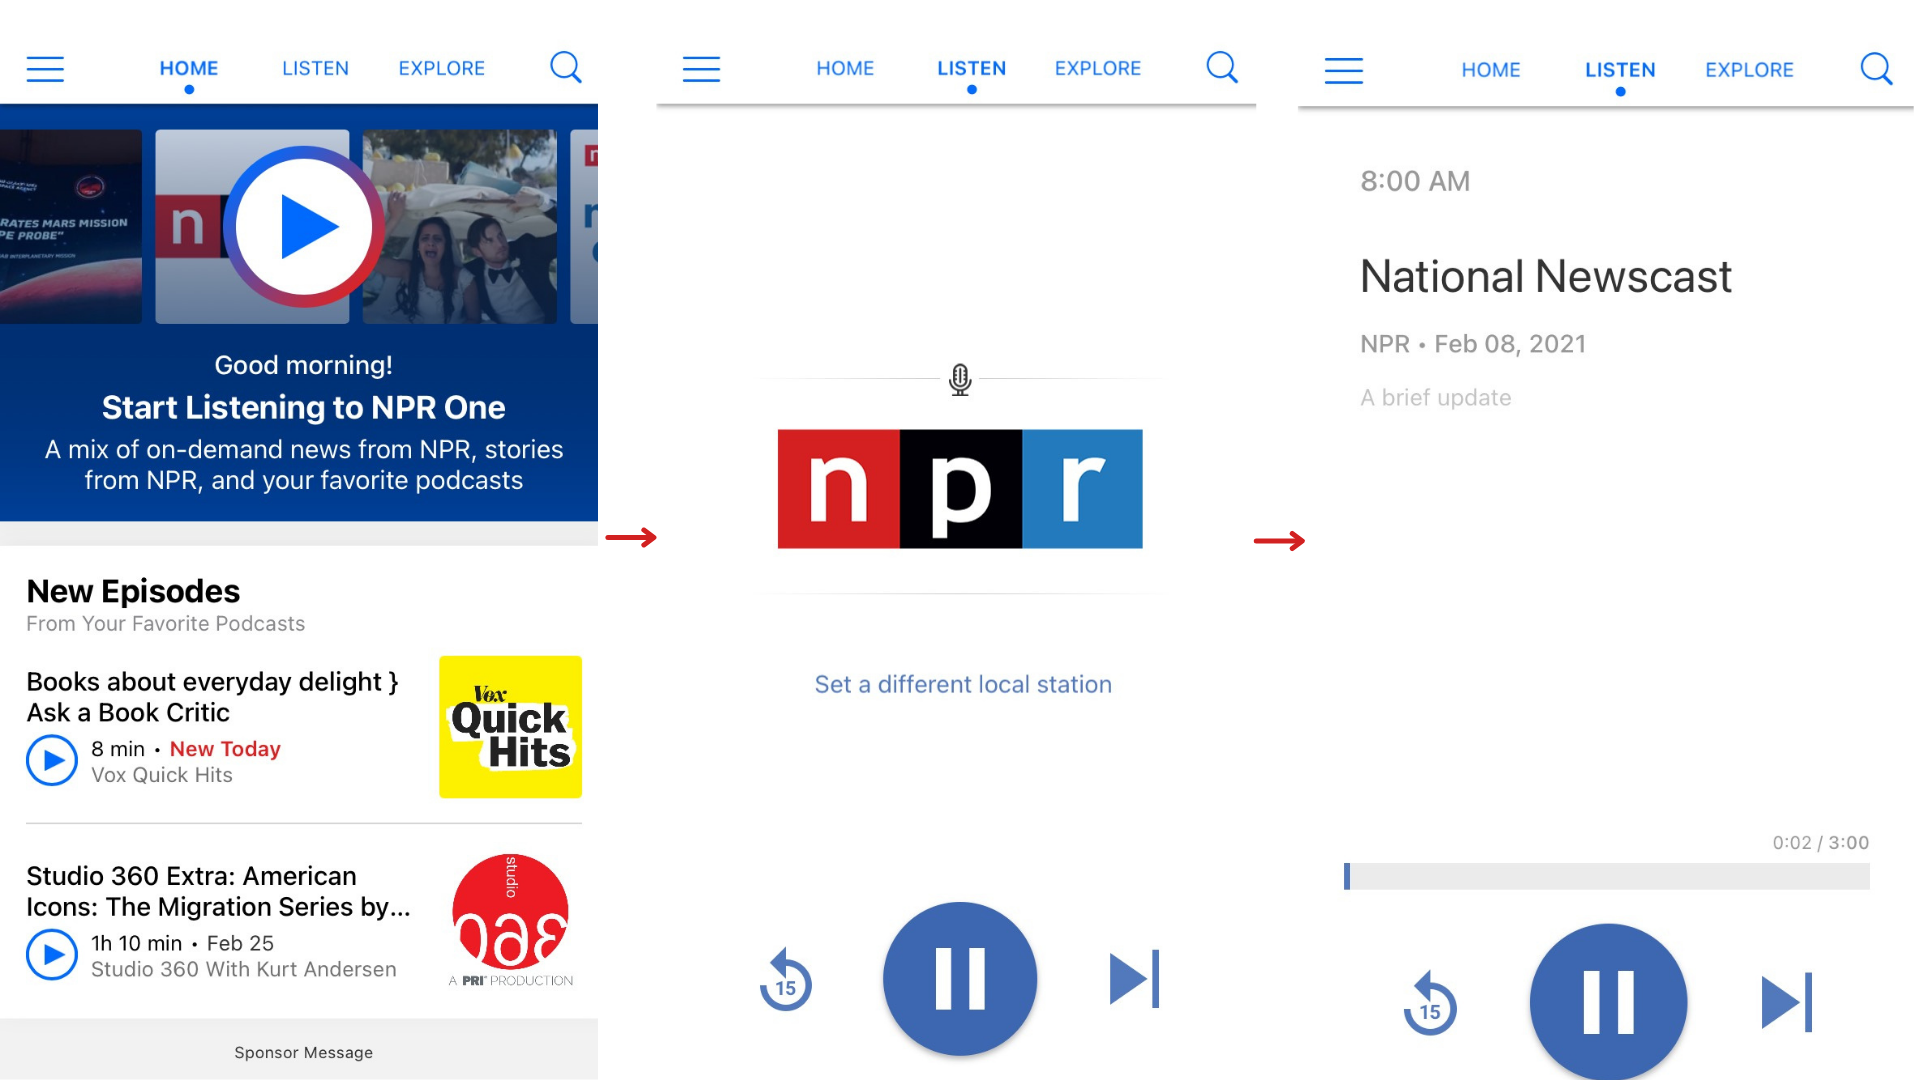Tap the skip forward icon on the Newscast screen
This screenshot has width=1920, height=1080.
coord(1786,1001)
